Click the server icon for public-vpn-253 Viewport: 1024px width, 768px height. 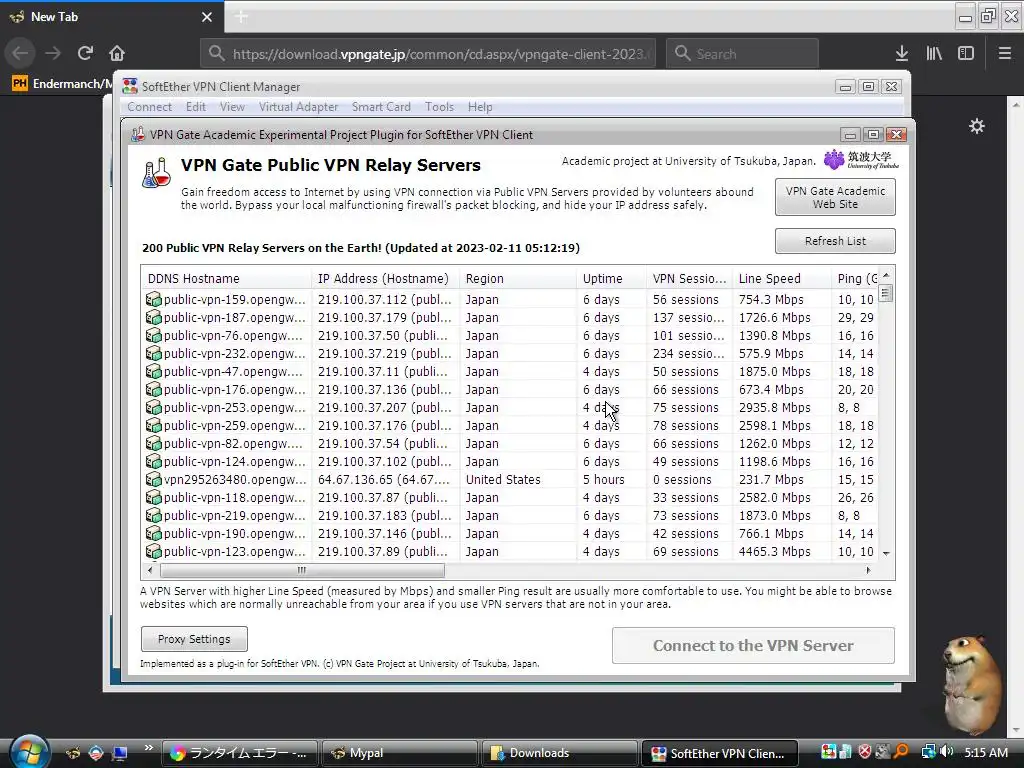153,408
